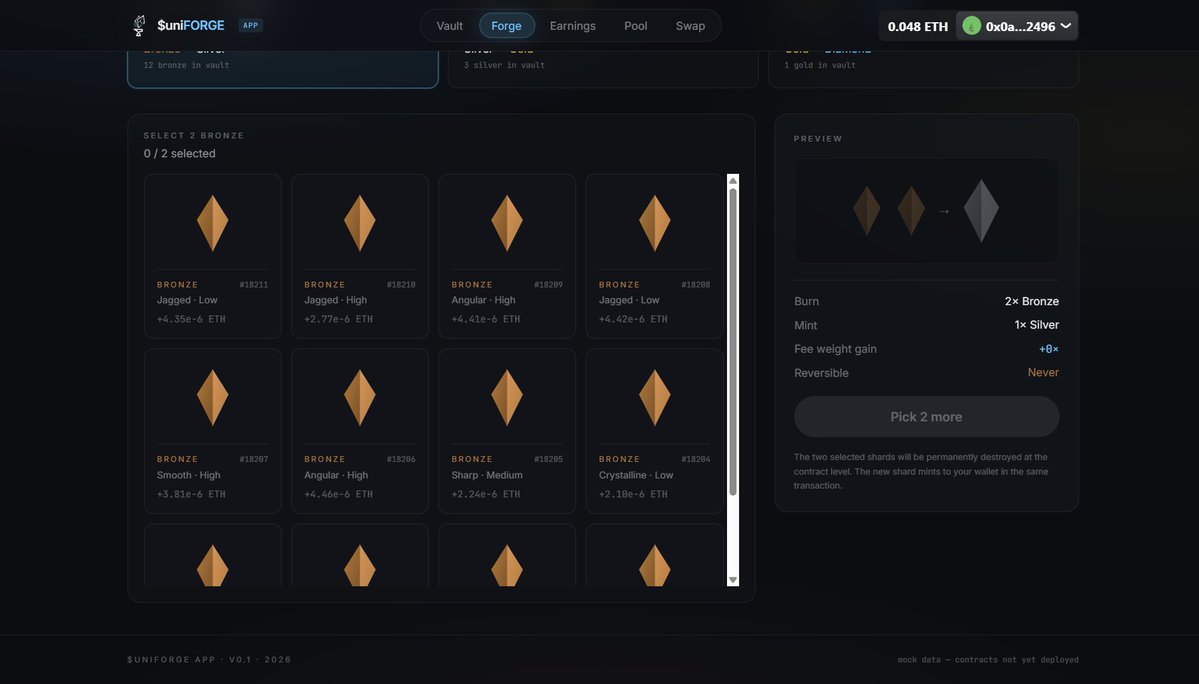
Task: Click the Reversible Never value
Action: click(x=1043, y=373)
